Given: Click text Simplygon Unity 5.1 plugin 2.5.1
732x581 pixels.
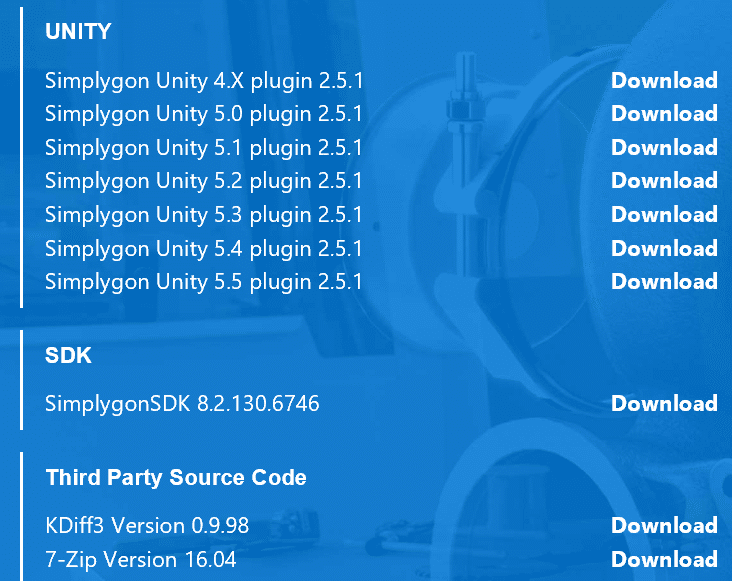Looking at the screenshot, I should tap(204, 148).
